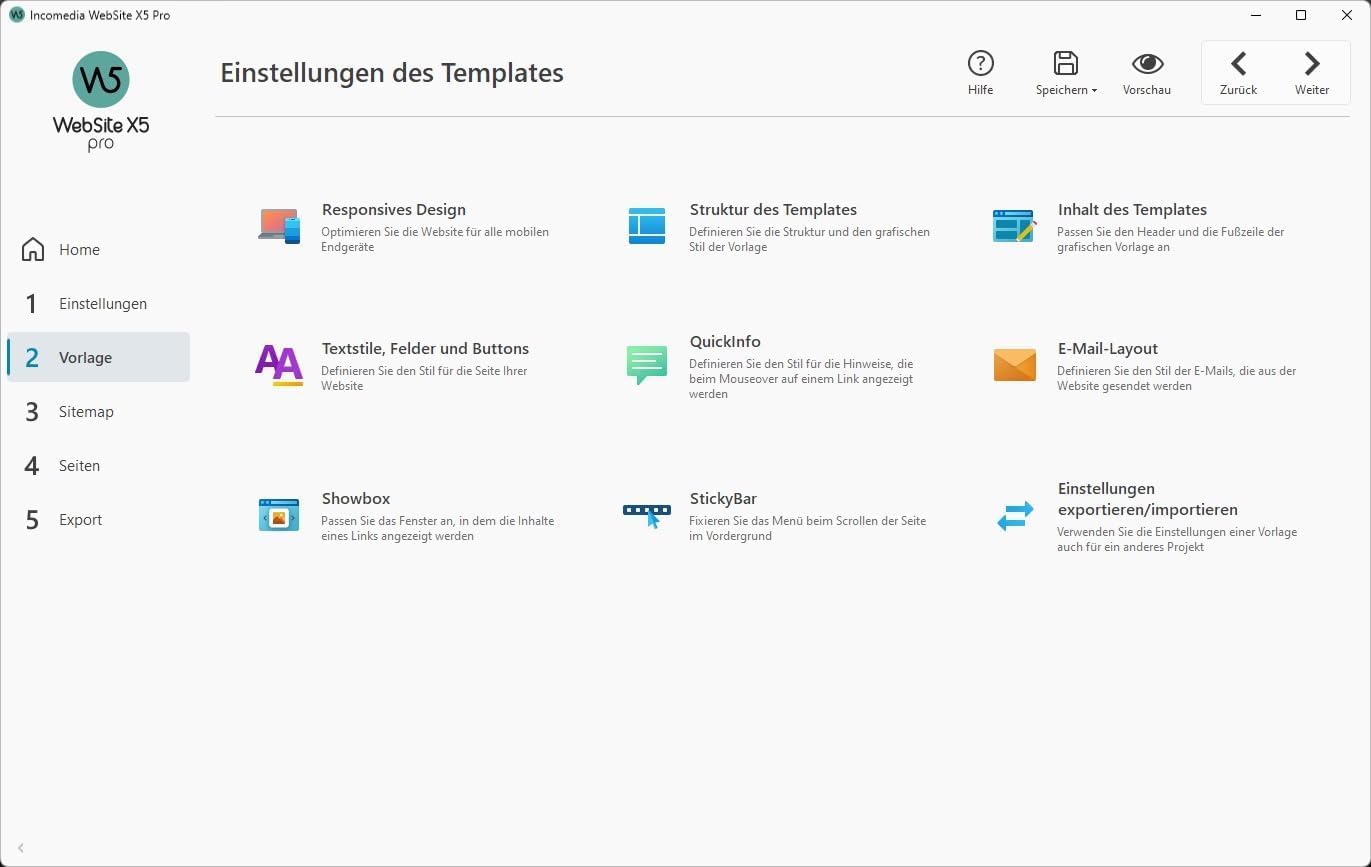The width and height of the screenshot is (1371, 867).
Task: Open the Responsives Design laptop icon
Action: [x=278, y=226]
